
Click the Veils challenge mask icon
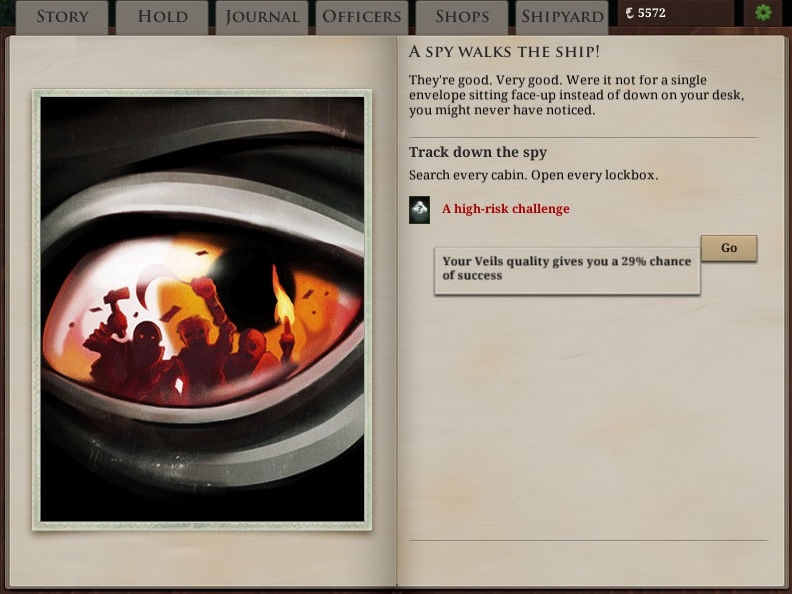[419, 210]
